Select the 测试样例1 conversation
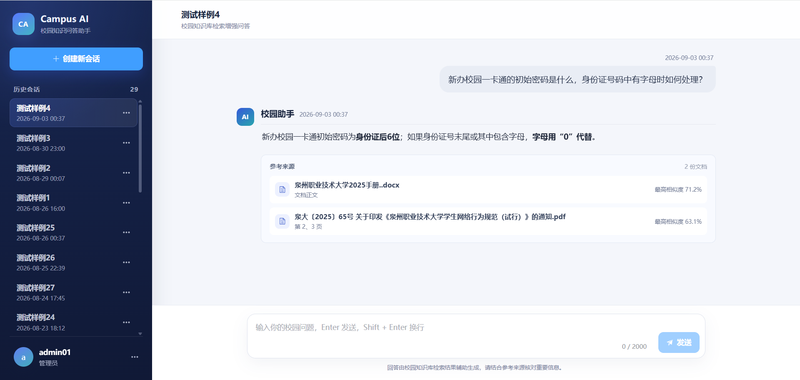Image resolution: width=800 pixels, height=380 pixels. 73,202
